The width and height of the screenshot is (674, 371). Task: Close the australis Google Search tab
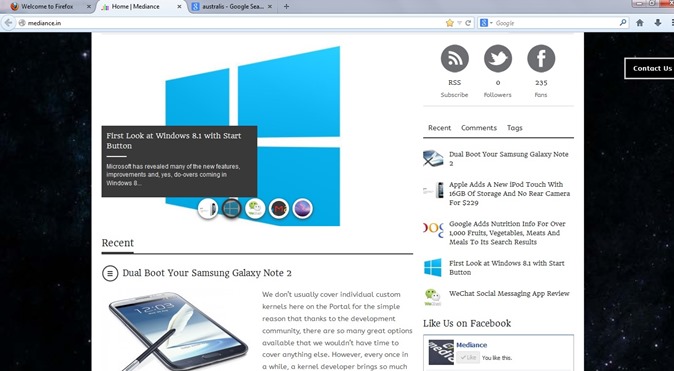click(x=270, y=6)
